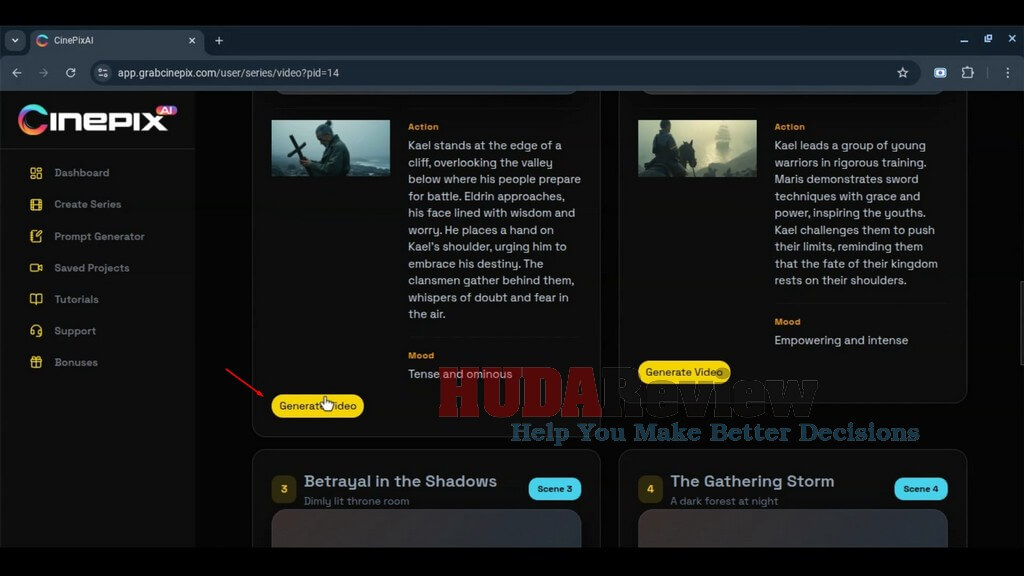Close the CinePixAI tab
This screenshot has height=576, width=1024.
pyautogui.click(x=192, y=40)
